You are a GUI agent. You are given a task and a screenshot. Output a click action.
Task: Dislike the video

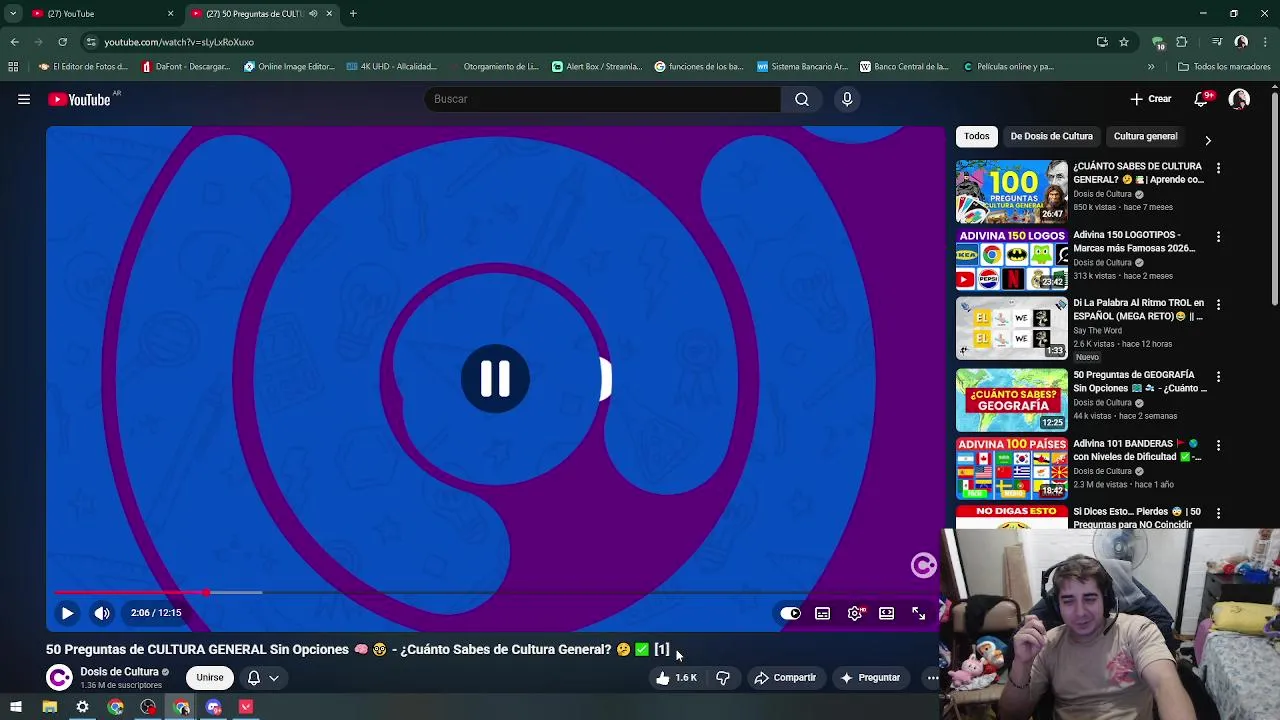pos(723,678)
